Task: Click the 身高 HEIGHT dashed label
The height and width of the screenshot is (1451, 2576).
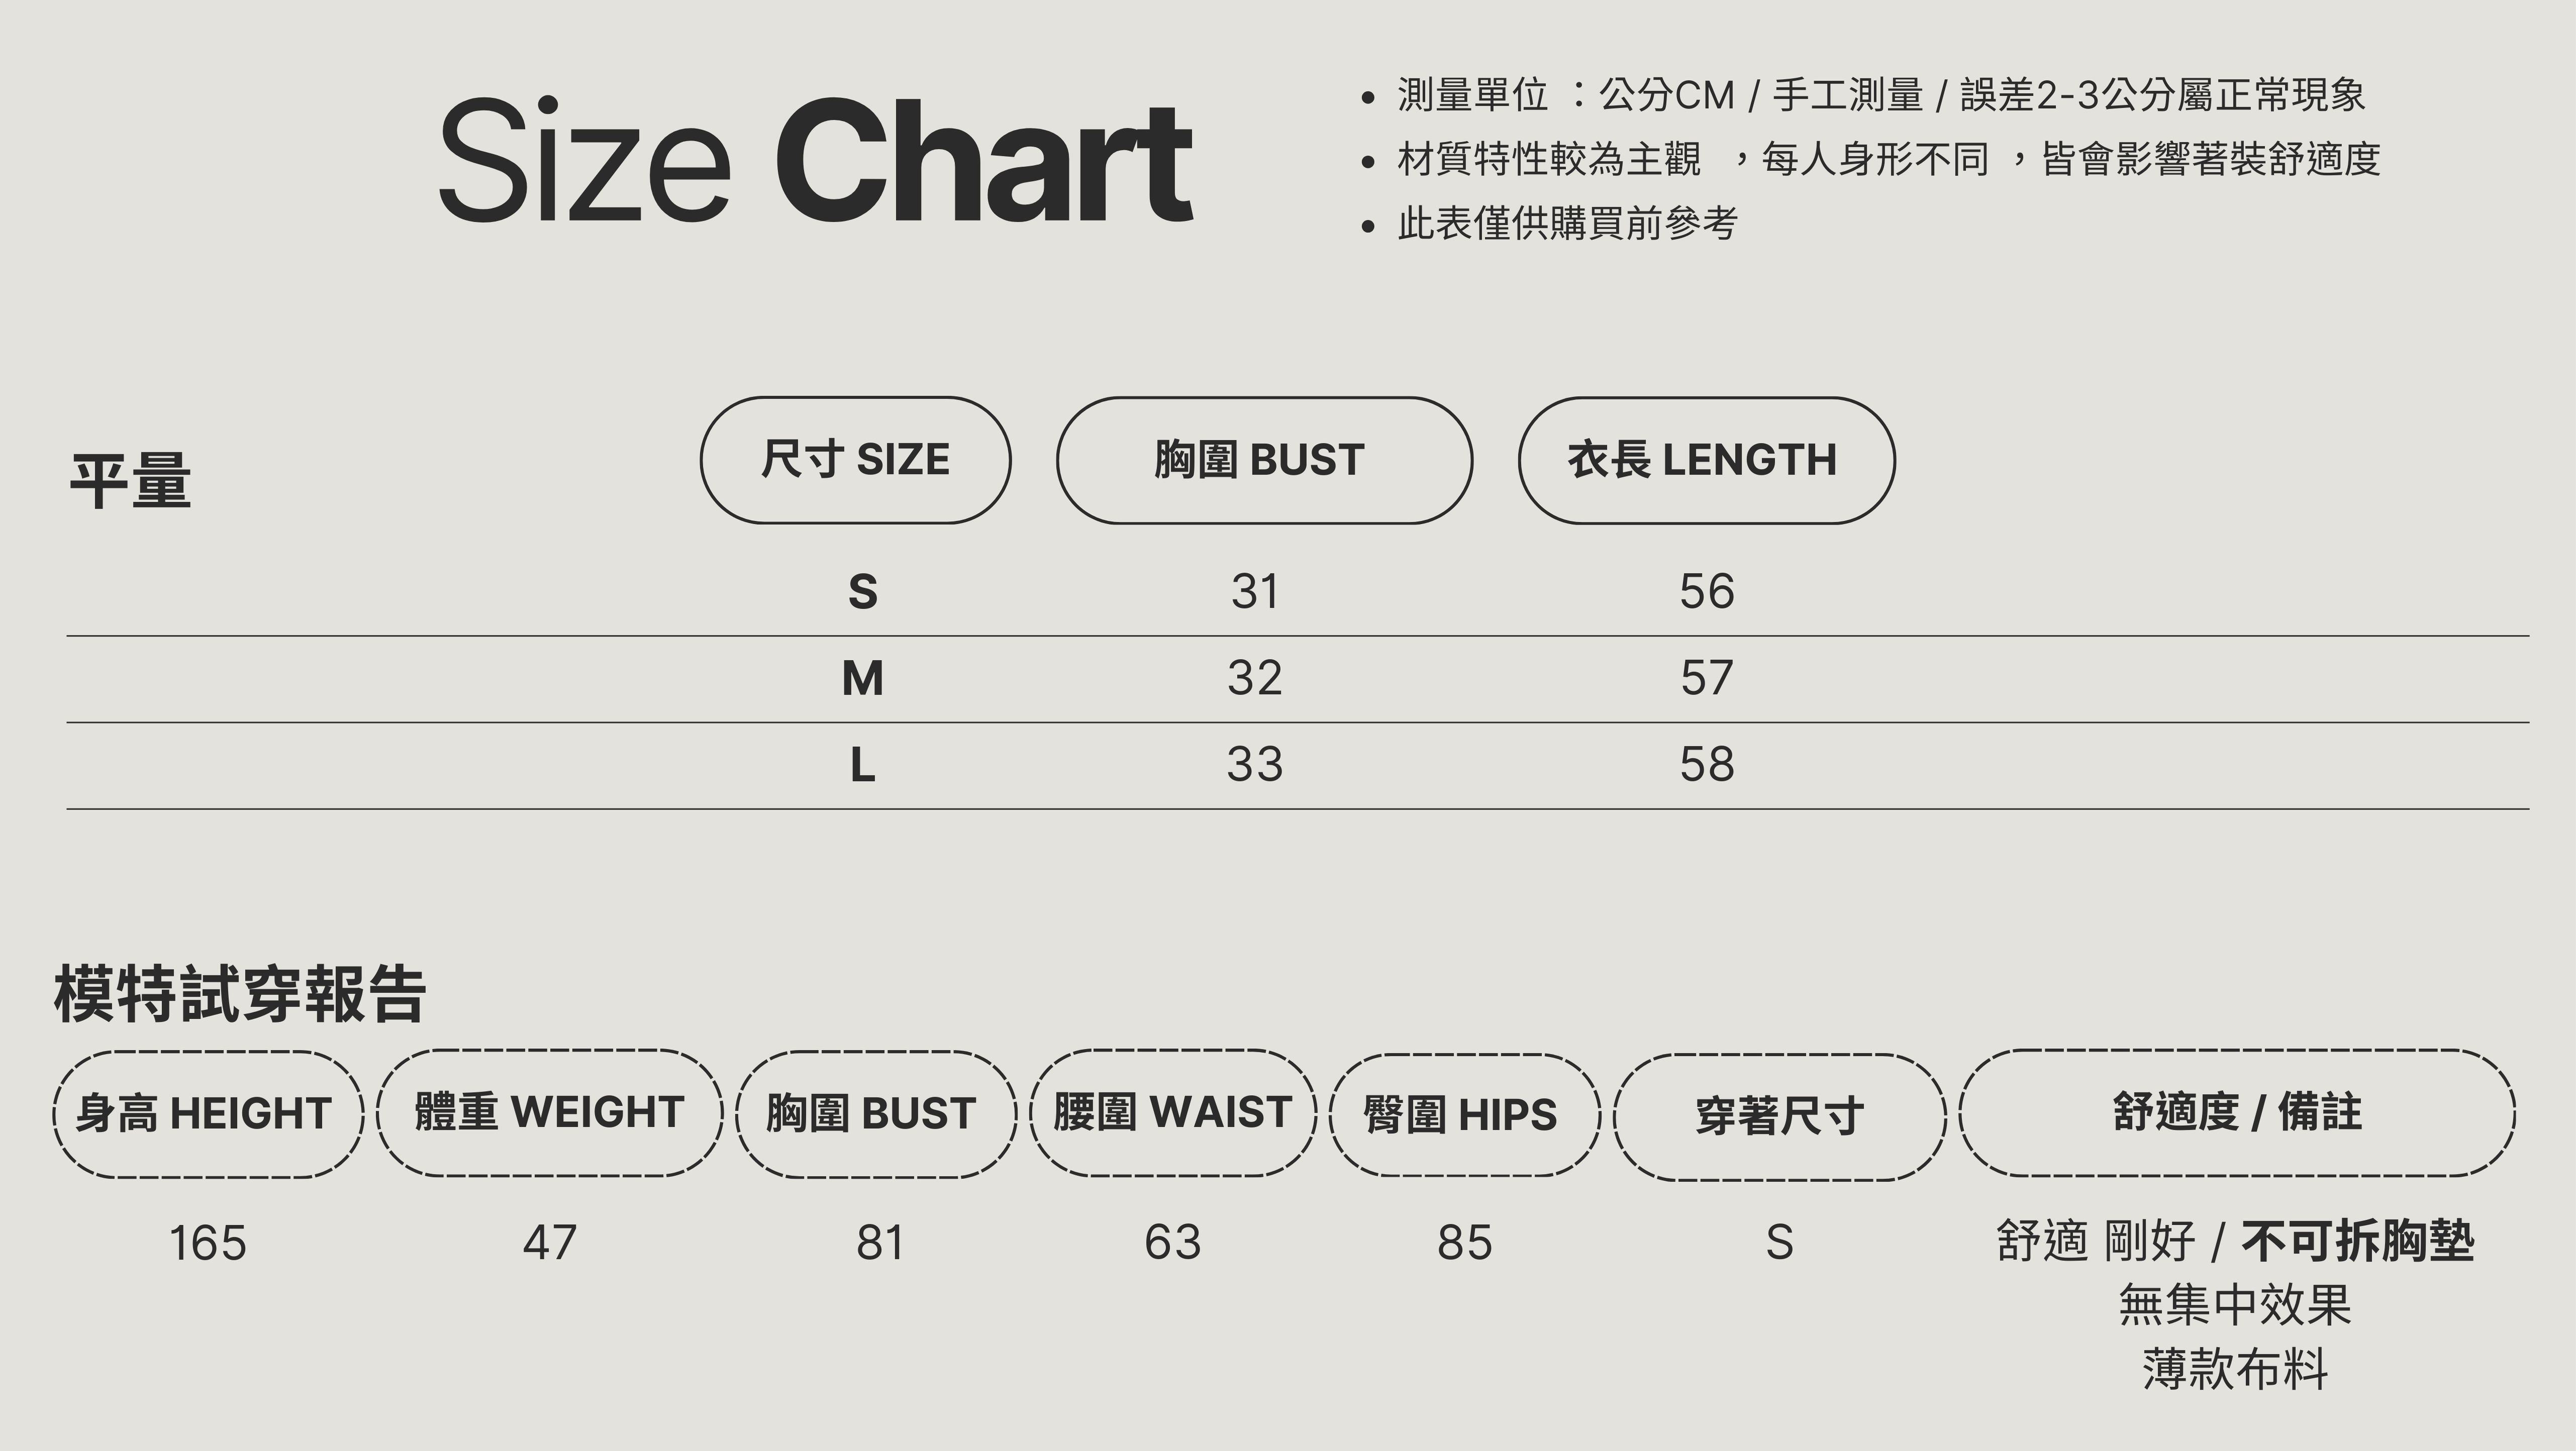Action: tap(207, 1114)
